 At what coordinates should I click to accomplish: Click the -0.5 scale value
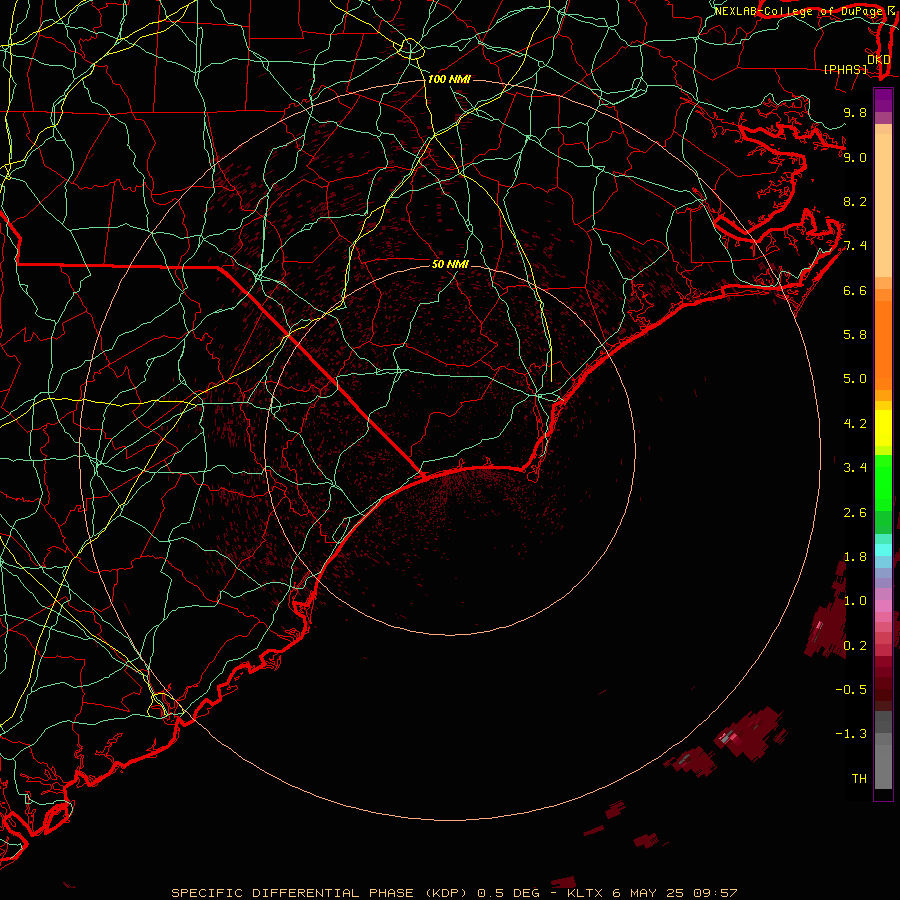(851, 690)
